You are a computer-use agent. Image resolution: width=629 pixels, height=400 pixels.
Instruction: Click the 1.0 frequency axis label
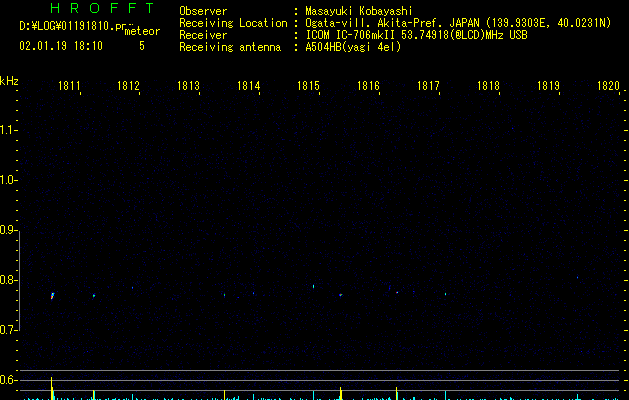[7, 180]
